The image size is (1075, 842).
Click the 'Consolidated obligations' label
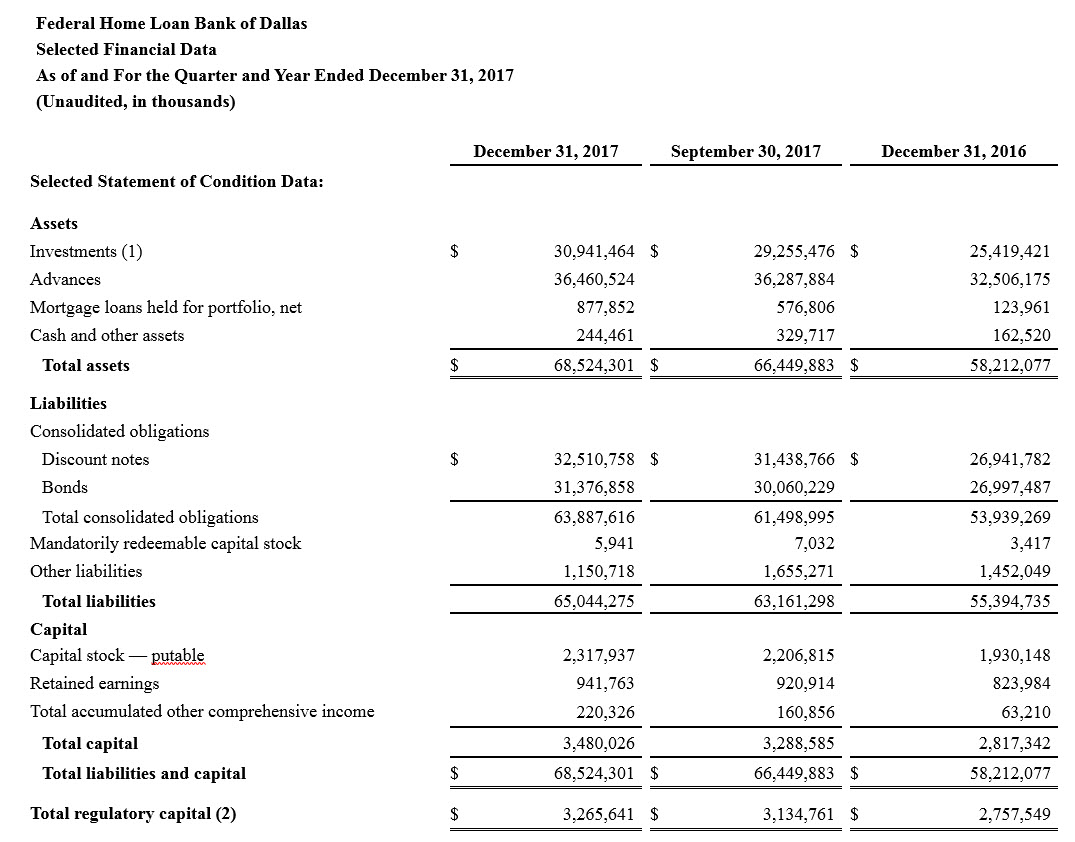(119, 432)
